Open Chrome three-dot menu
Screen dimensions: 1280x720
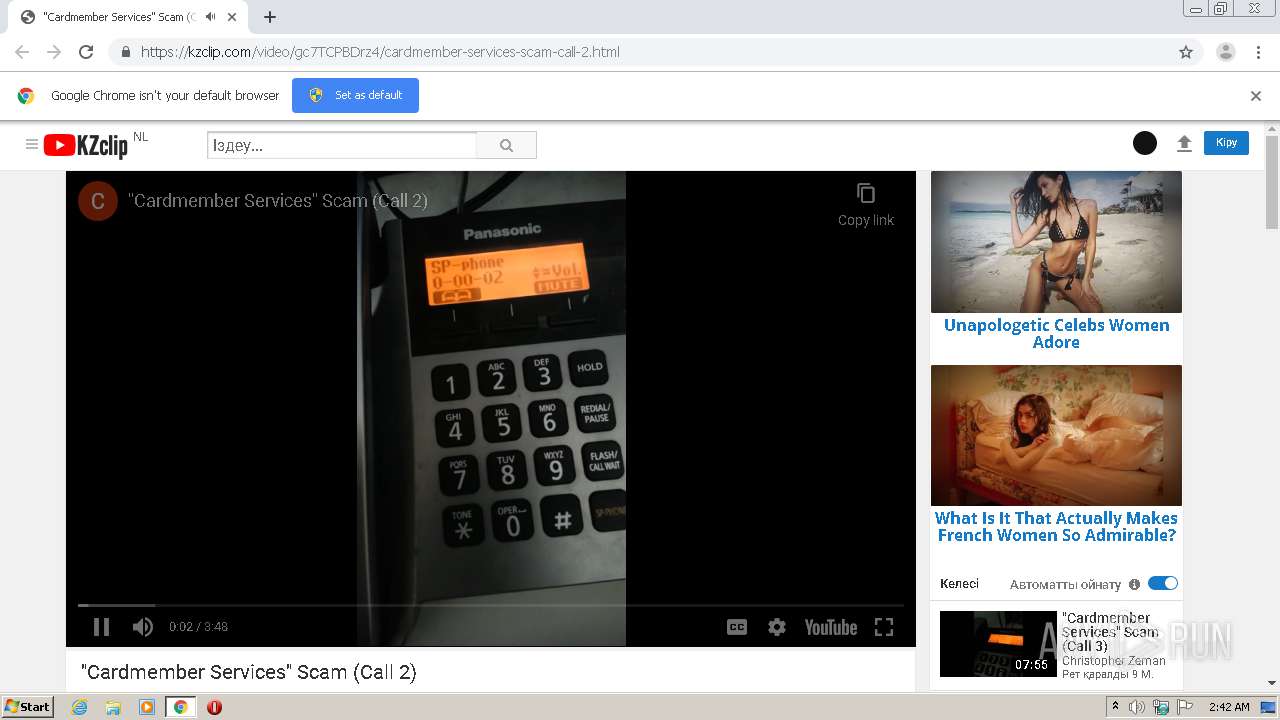pyautogui.click(x=1259, y=52)
